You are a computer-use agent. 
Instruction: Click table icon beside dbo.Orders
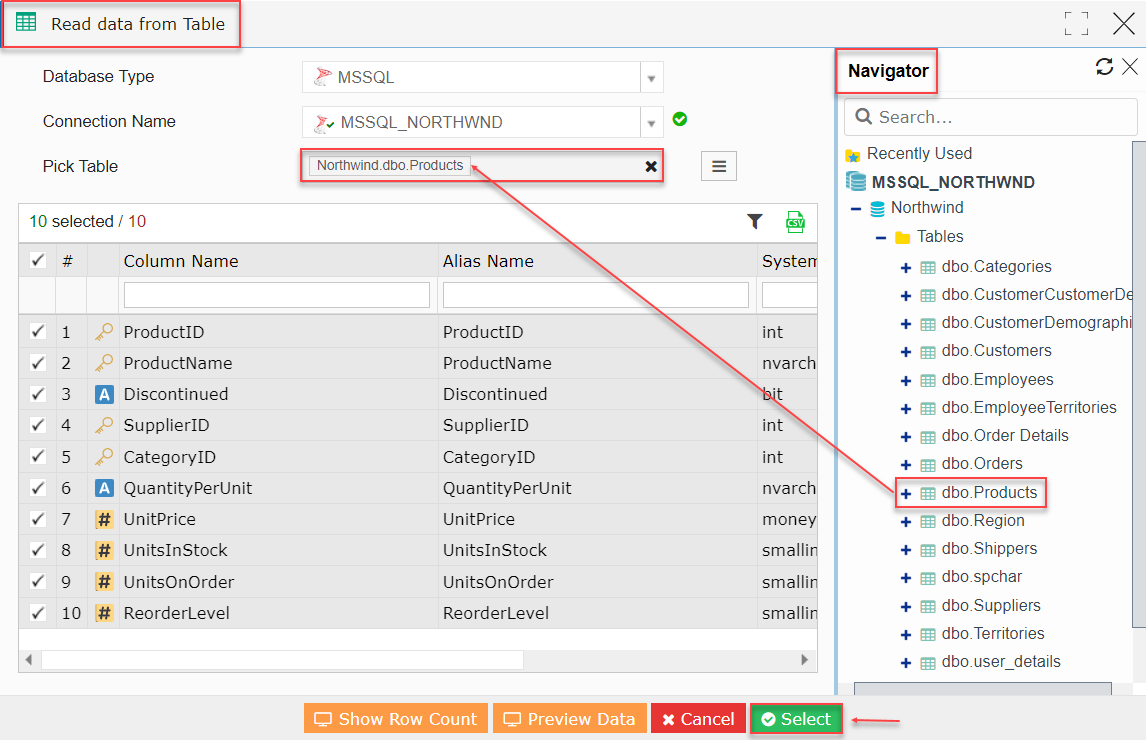click(x=927, y=465)
